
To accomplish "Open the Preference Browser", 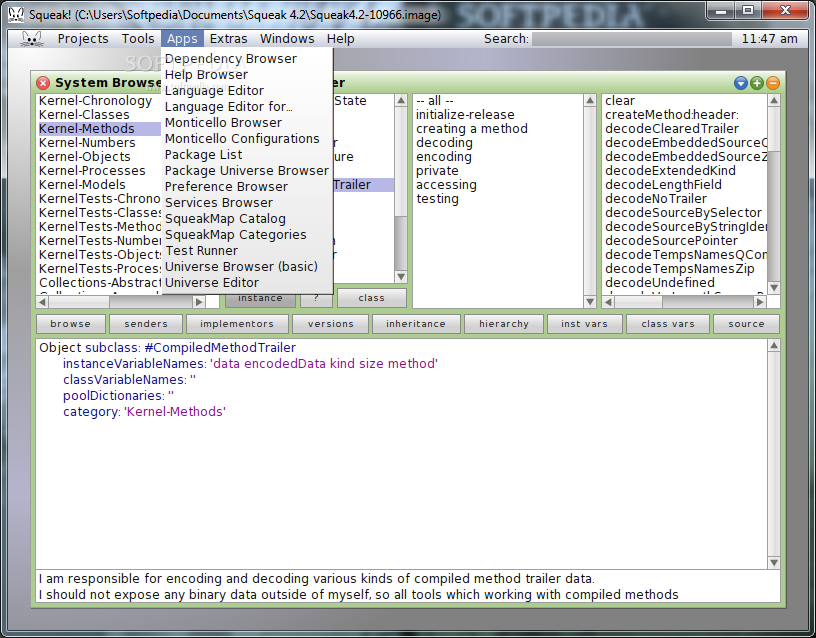I will (247, 187).
